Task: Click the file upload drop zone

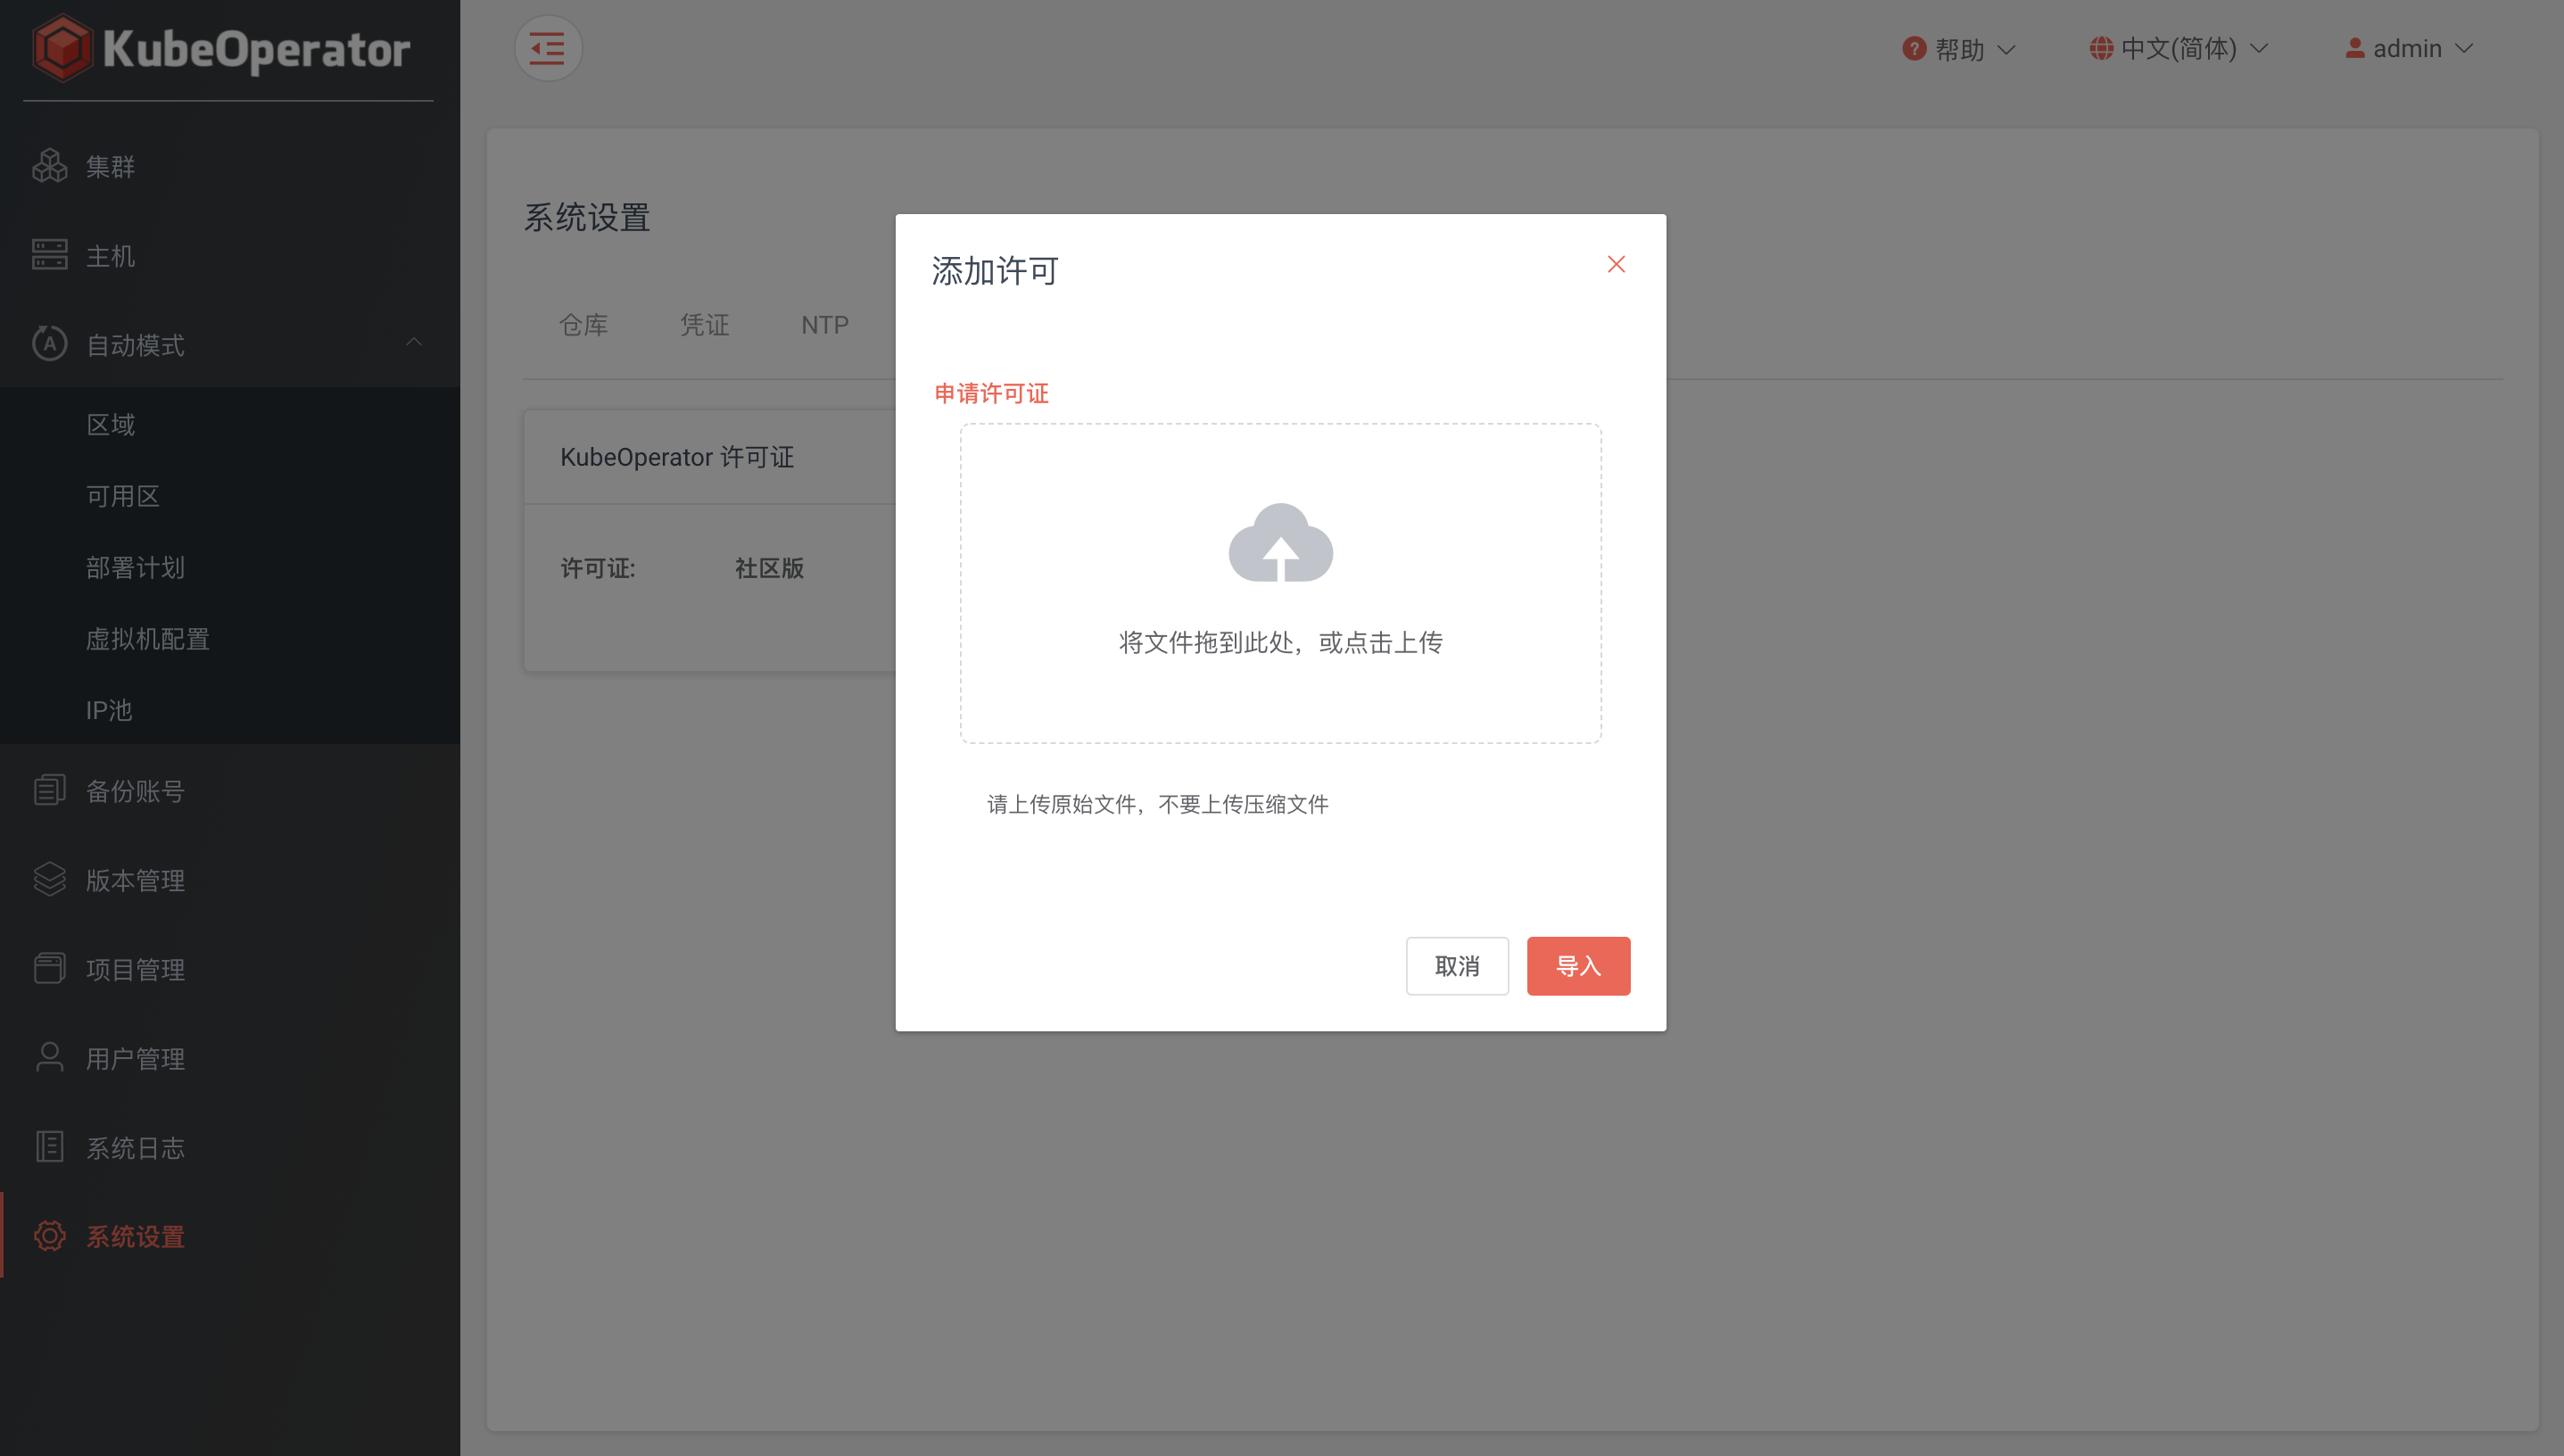Action: pyautogui.click(x=1280, y=583)
